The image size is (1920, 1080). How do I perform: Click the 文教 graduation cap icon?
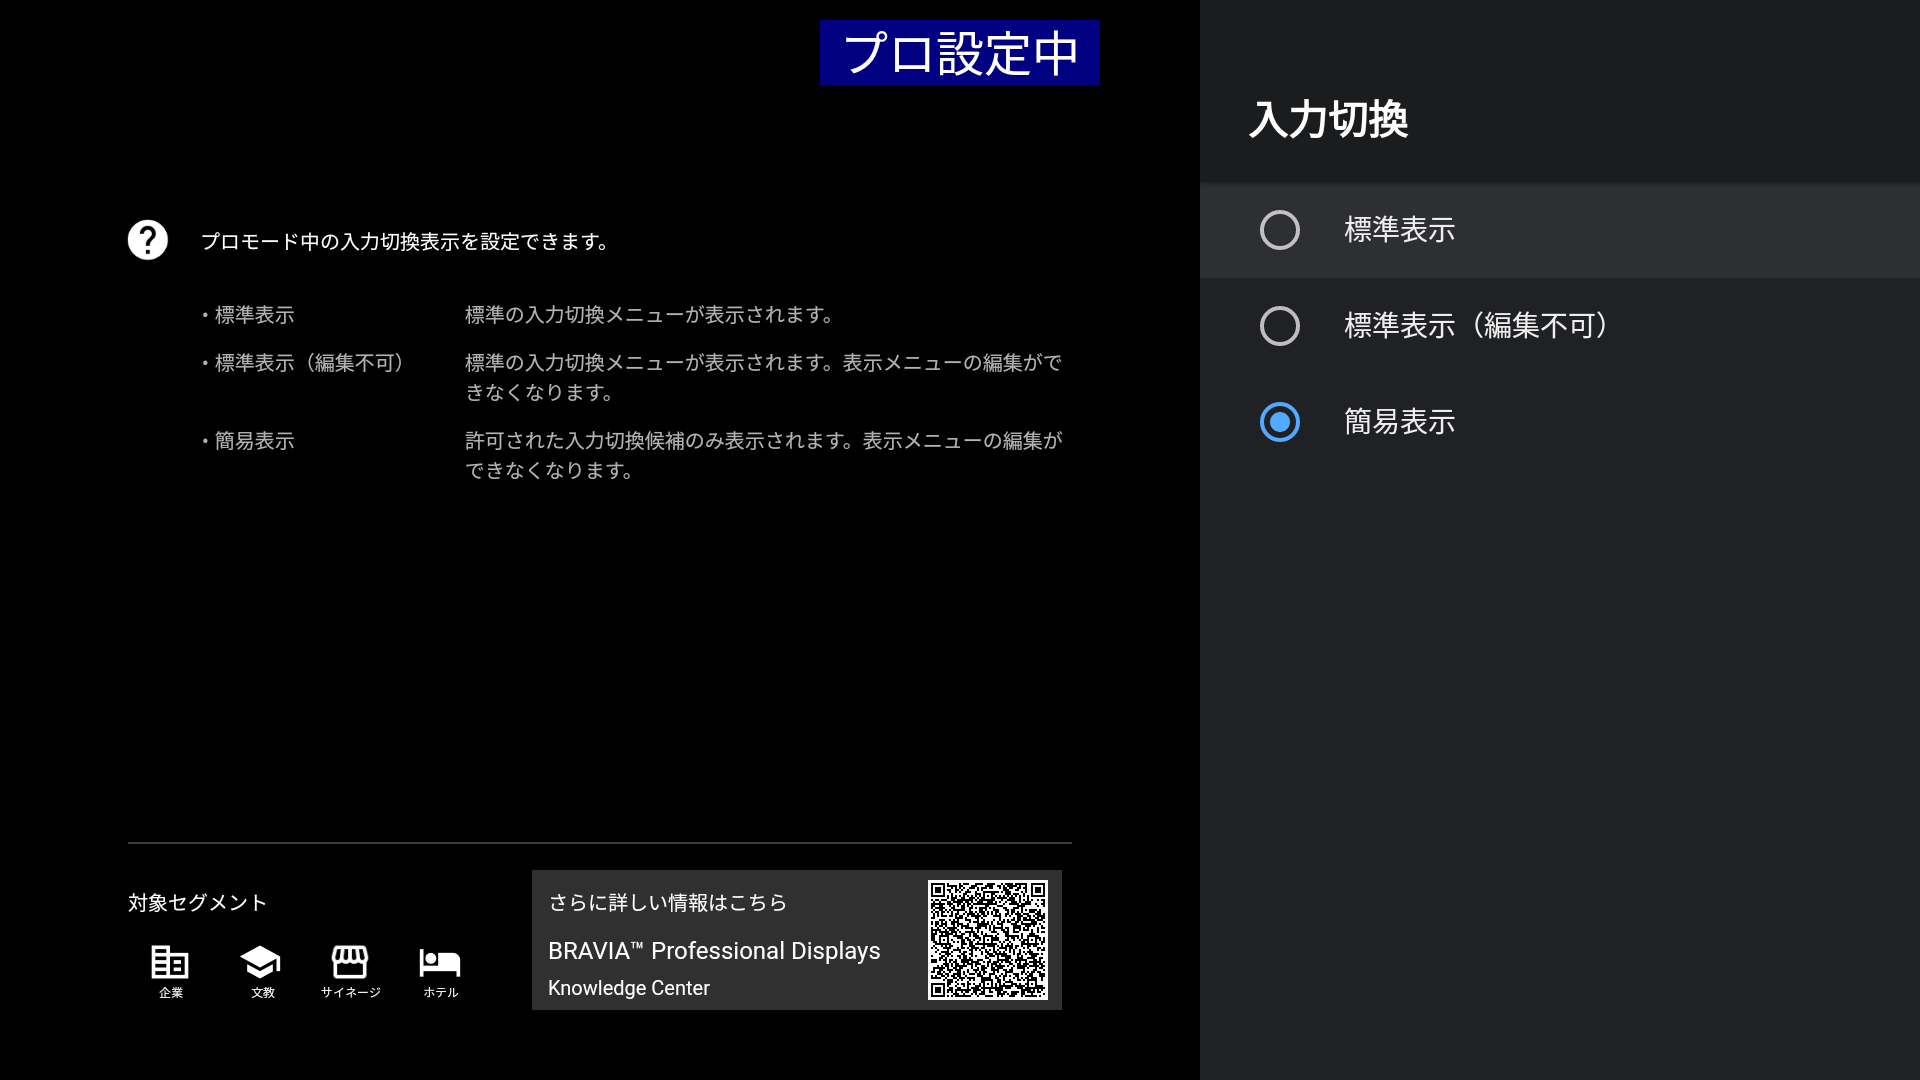point(261,962)
